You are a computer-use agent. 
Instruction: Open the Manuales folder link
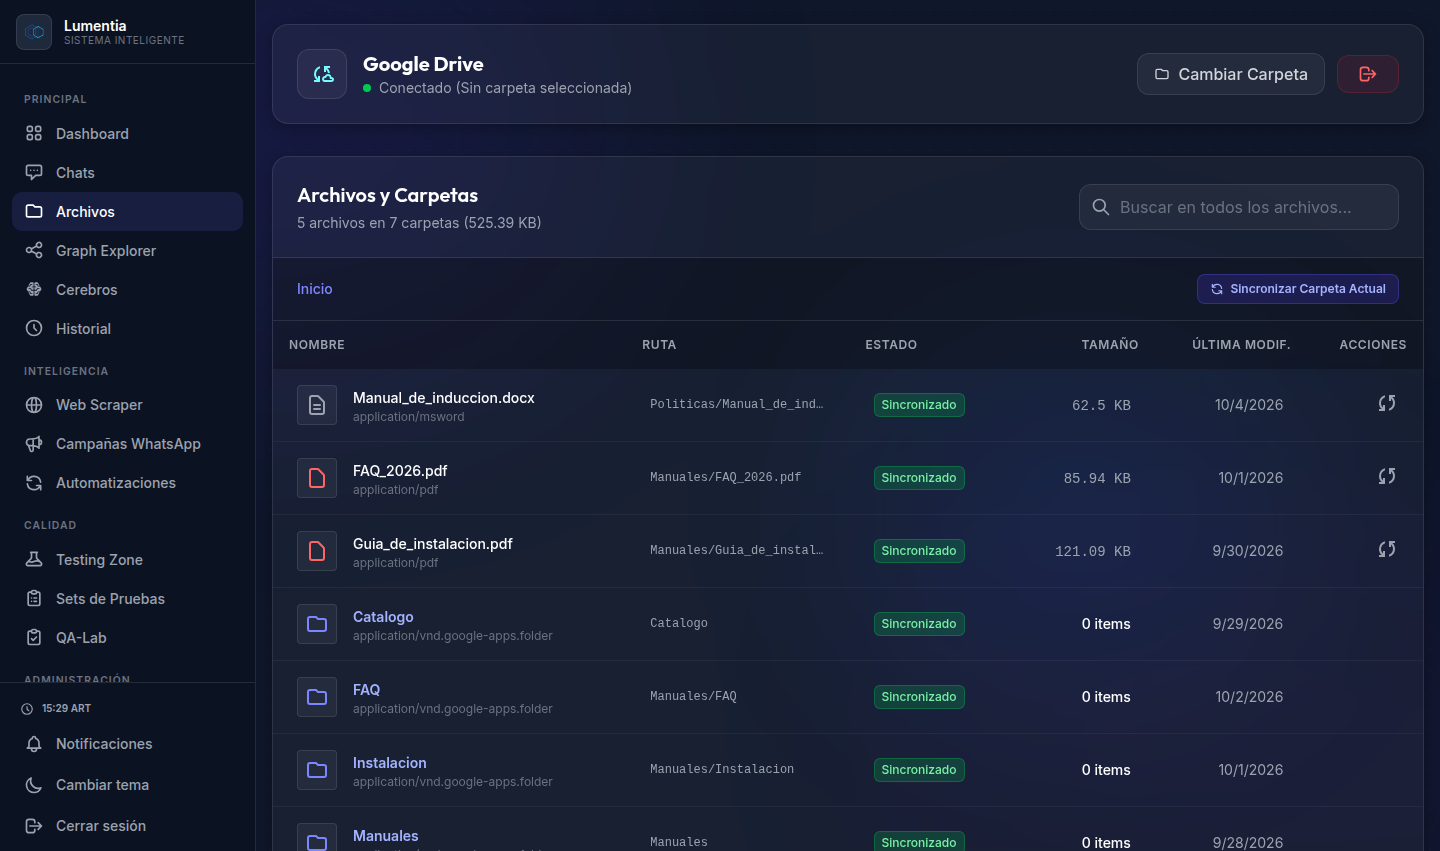pyautogui.click(x=386, y=836)
